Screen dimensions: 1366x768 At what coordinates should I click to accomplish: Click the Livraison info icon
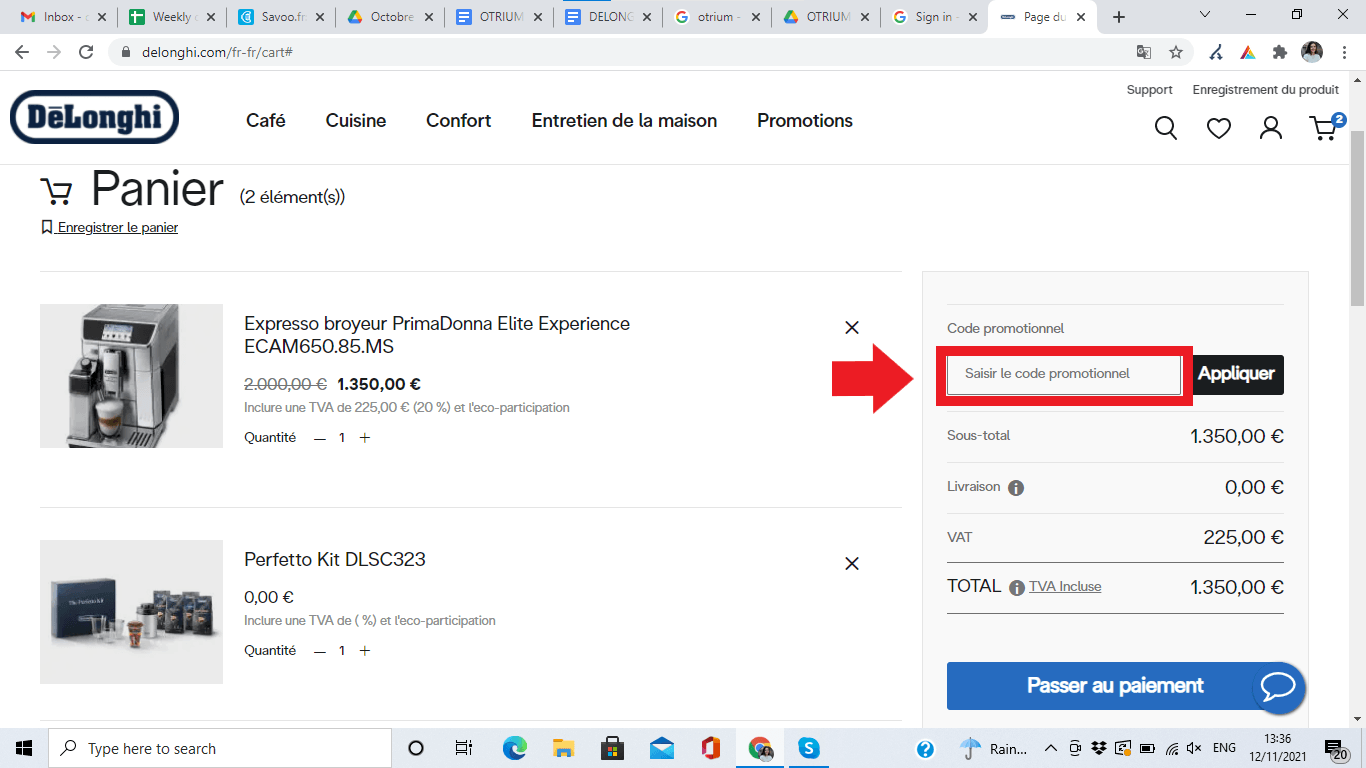(x=1016, y=488)
